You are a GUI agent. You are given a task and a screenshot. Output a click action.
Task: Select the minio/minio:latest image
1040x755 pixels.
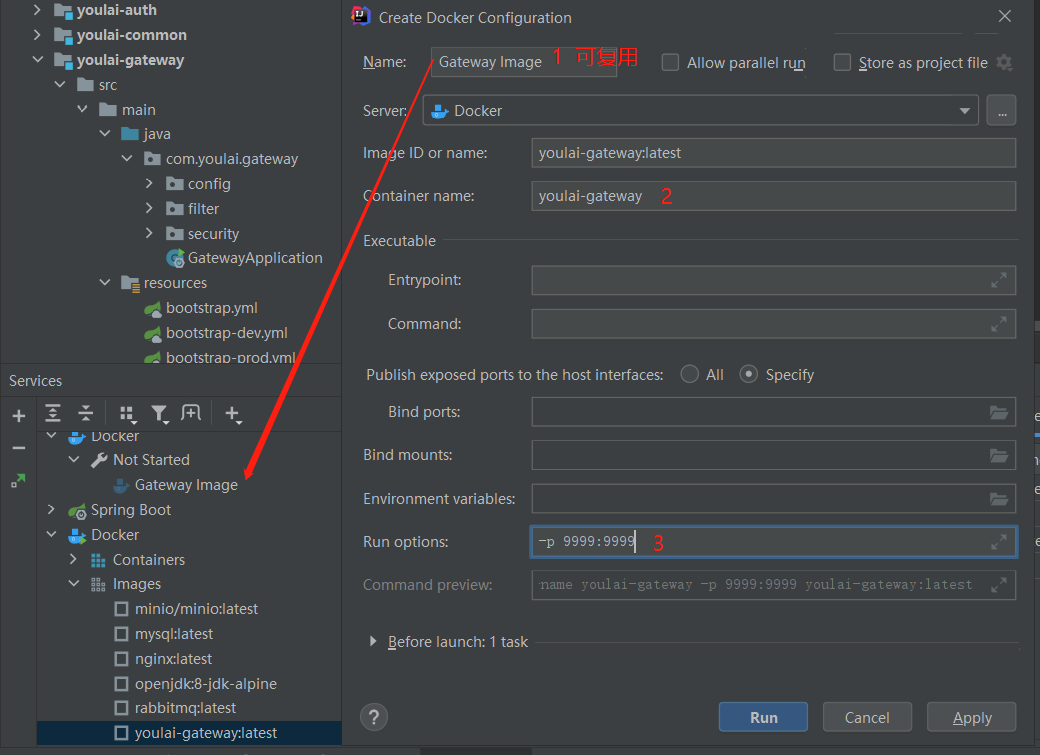tap(186, 609)
